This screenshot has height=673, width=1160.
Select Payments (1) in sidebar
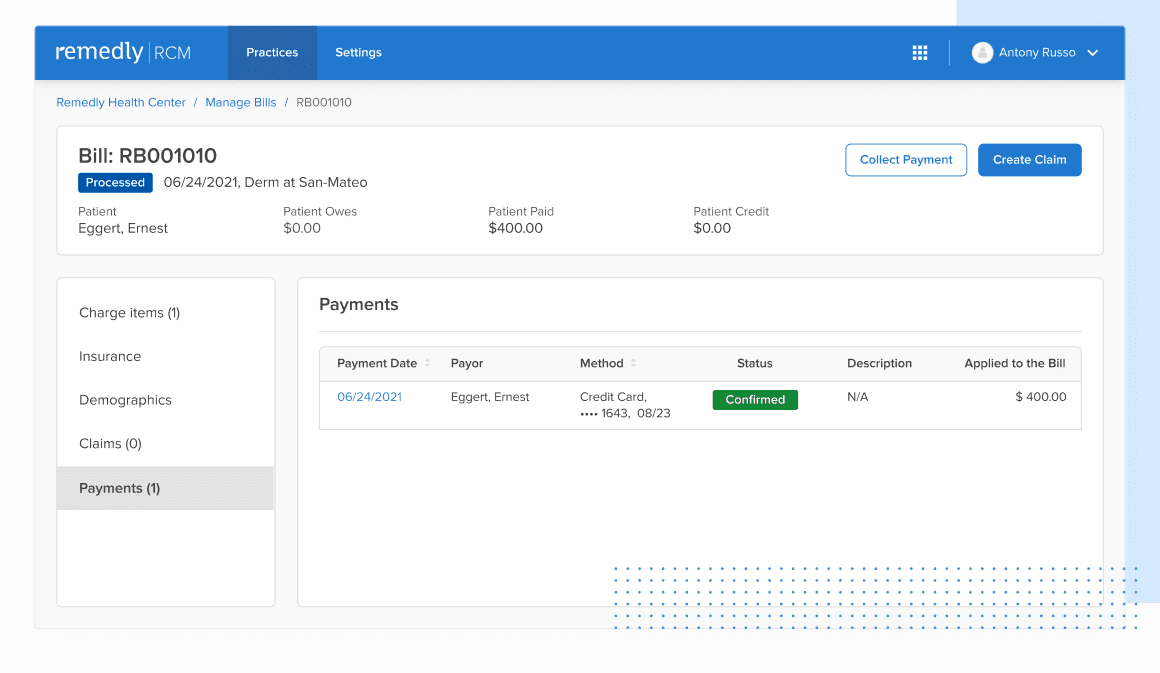click(x=166, y=488)
